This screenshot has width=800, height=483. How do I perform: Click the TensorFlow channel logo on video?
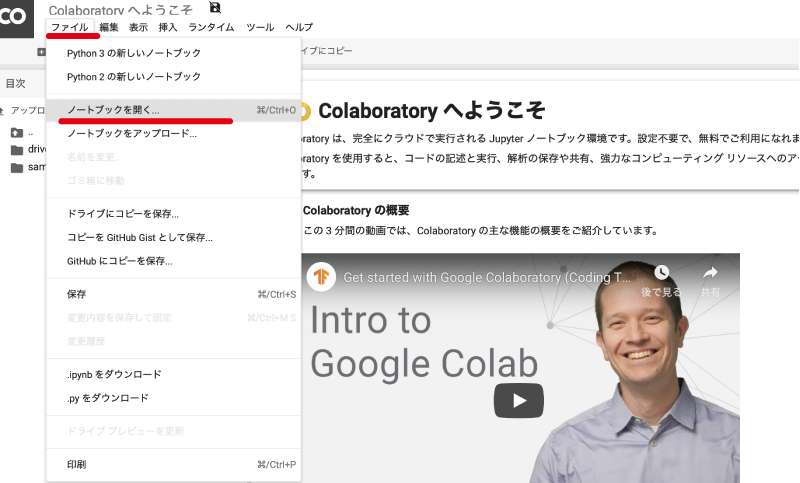[321, 276]
